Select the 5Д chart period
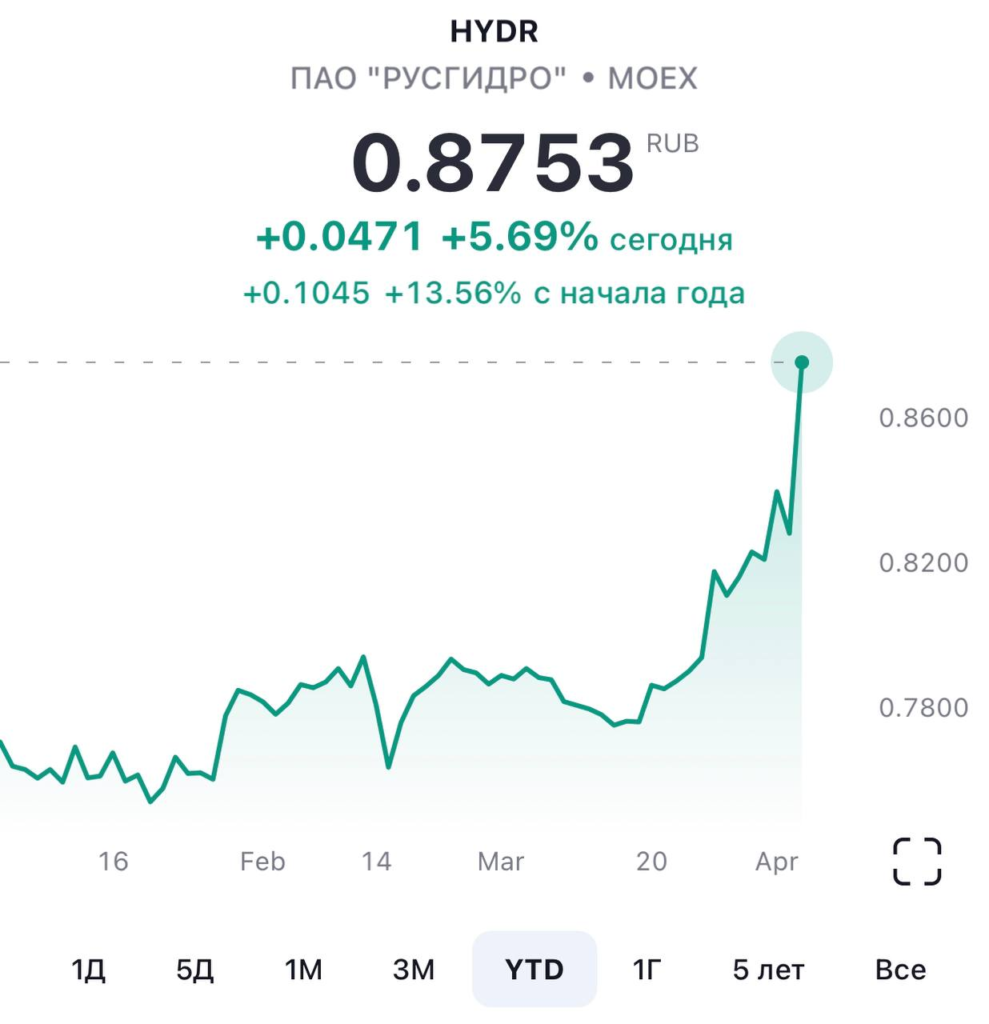This screenshot has height=1024, width=989. pyautogui.click(x=195, y=969)
